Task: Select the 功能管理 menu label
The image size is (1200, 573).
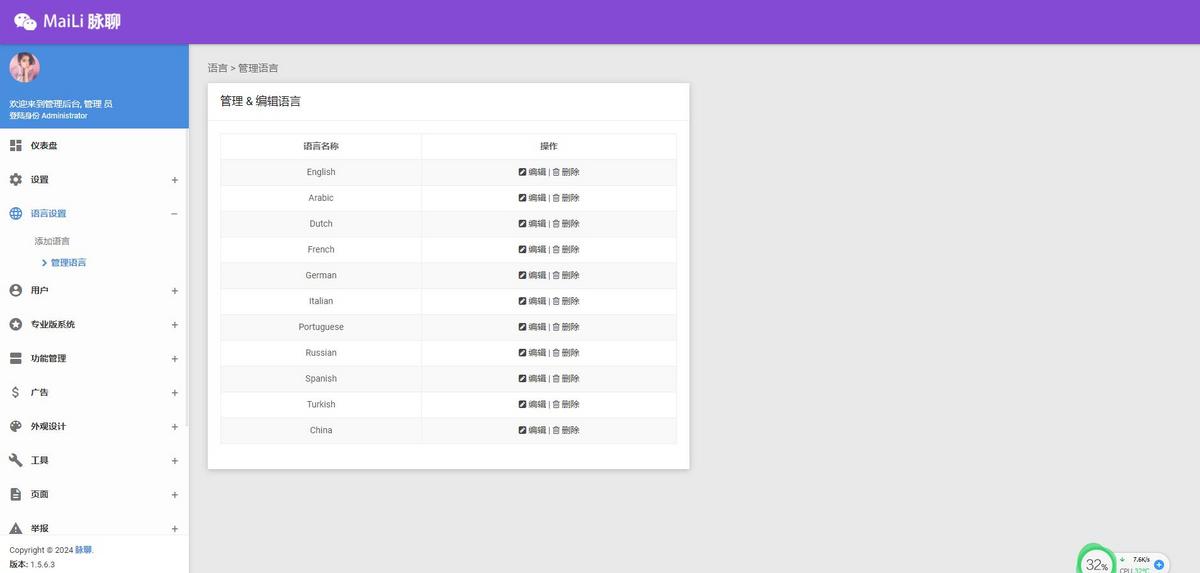Action: click(x=48, y=358)
